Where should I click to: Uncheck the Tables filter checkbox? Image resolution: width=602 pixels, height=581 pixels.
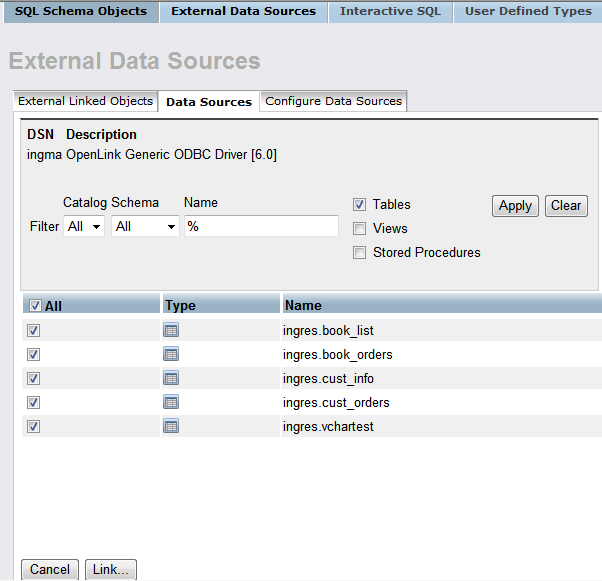pos(359,204)
